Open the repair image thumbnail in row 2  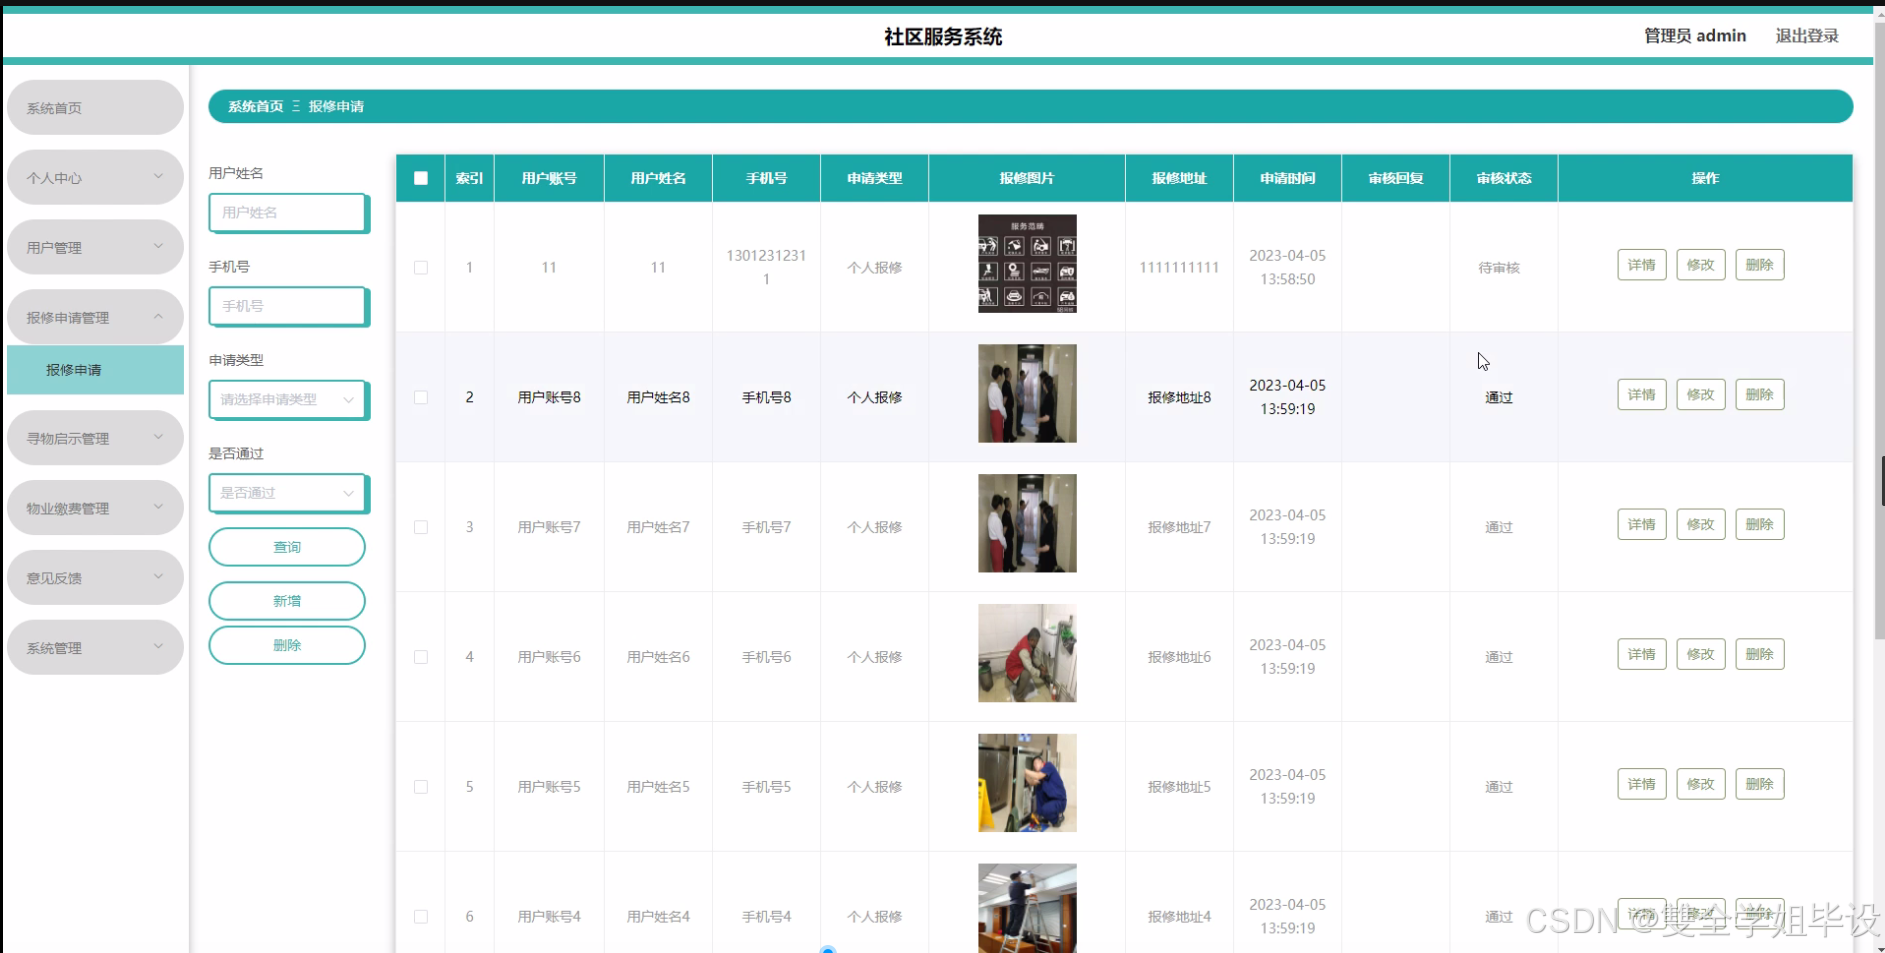[x=1026, y=393]
